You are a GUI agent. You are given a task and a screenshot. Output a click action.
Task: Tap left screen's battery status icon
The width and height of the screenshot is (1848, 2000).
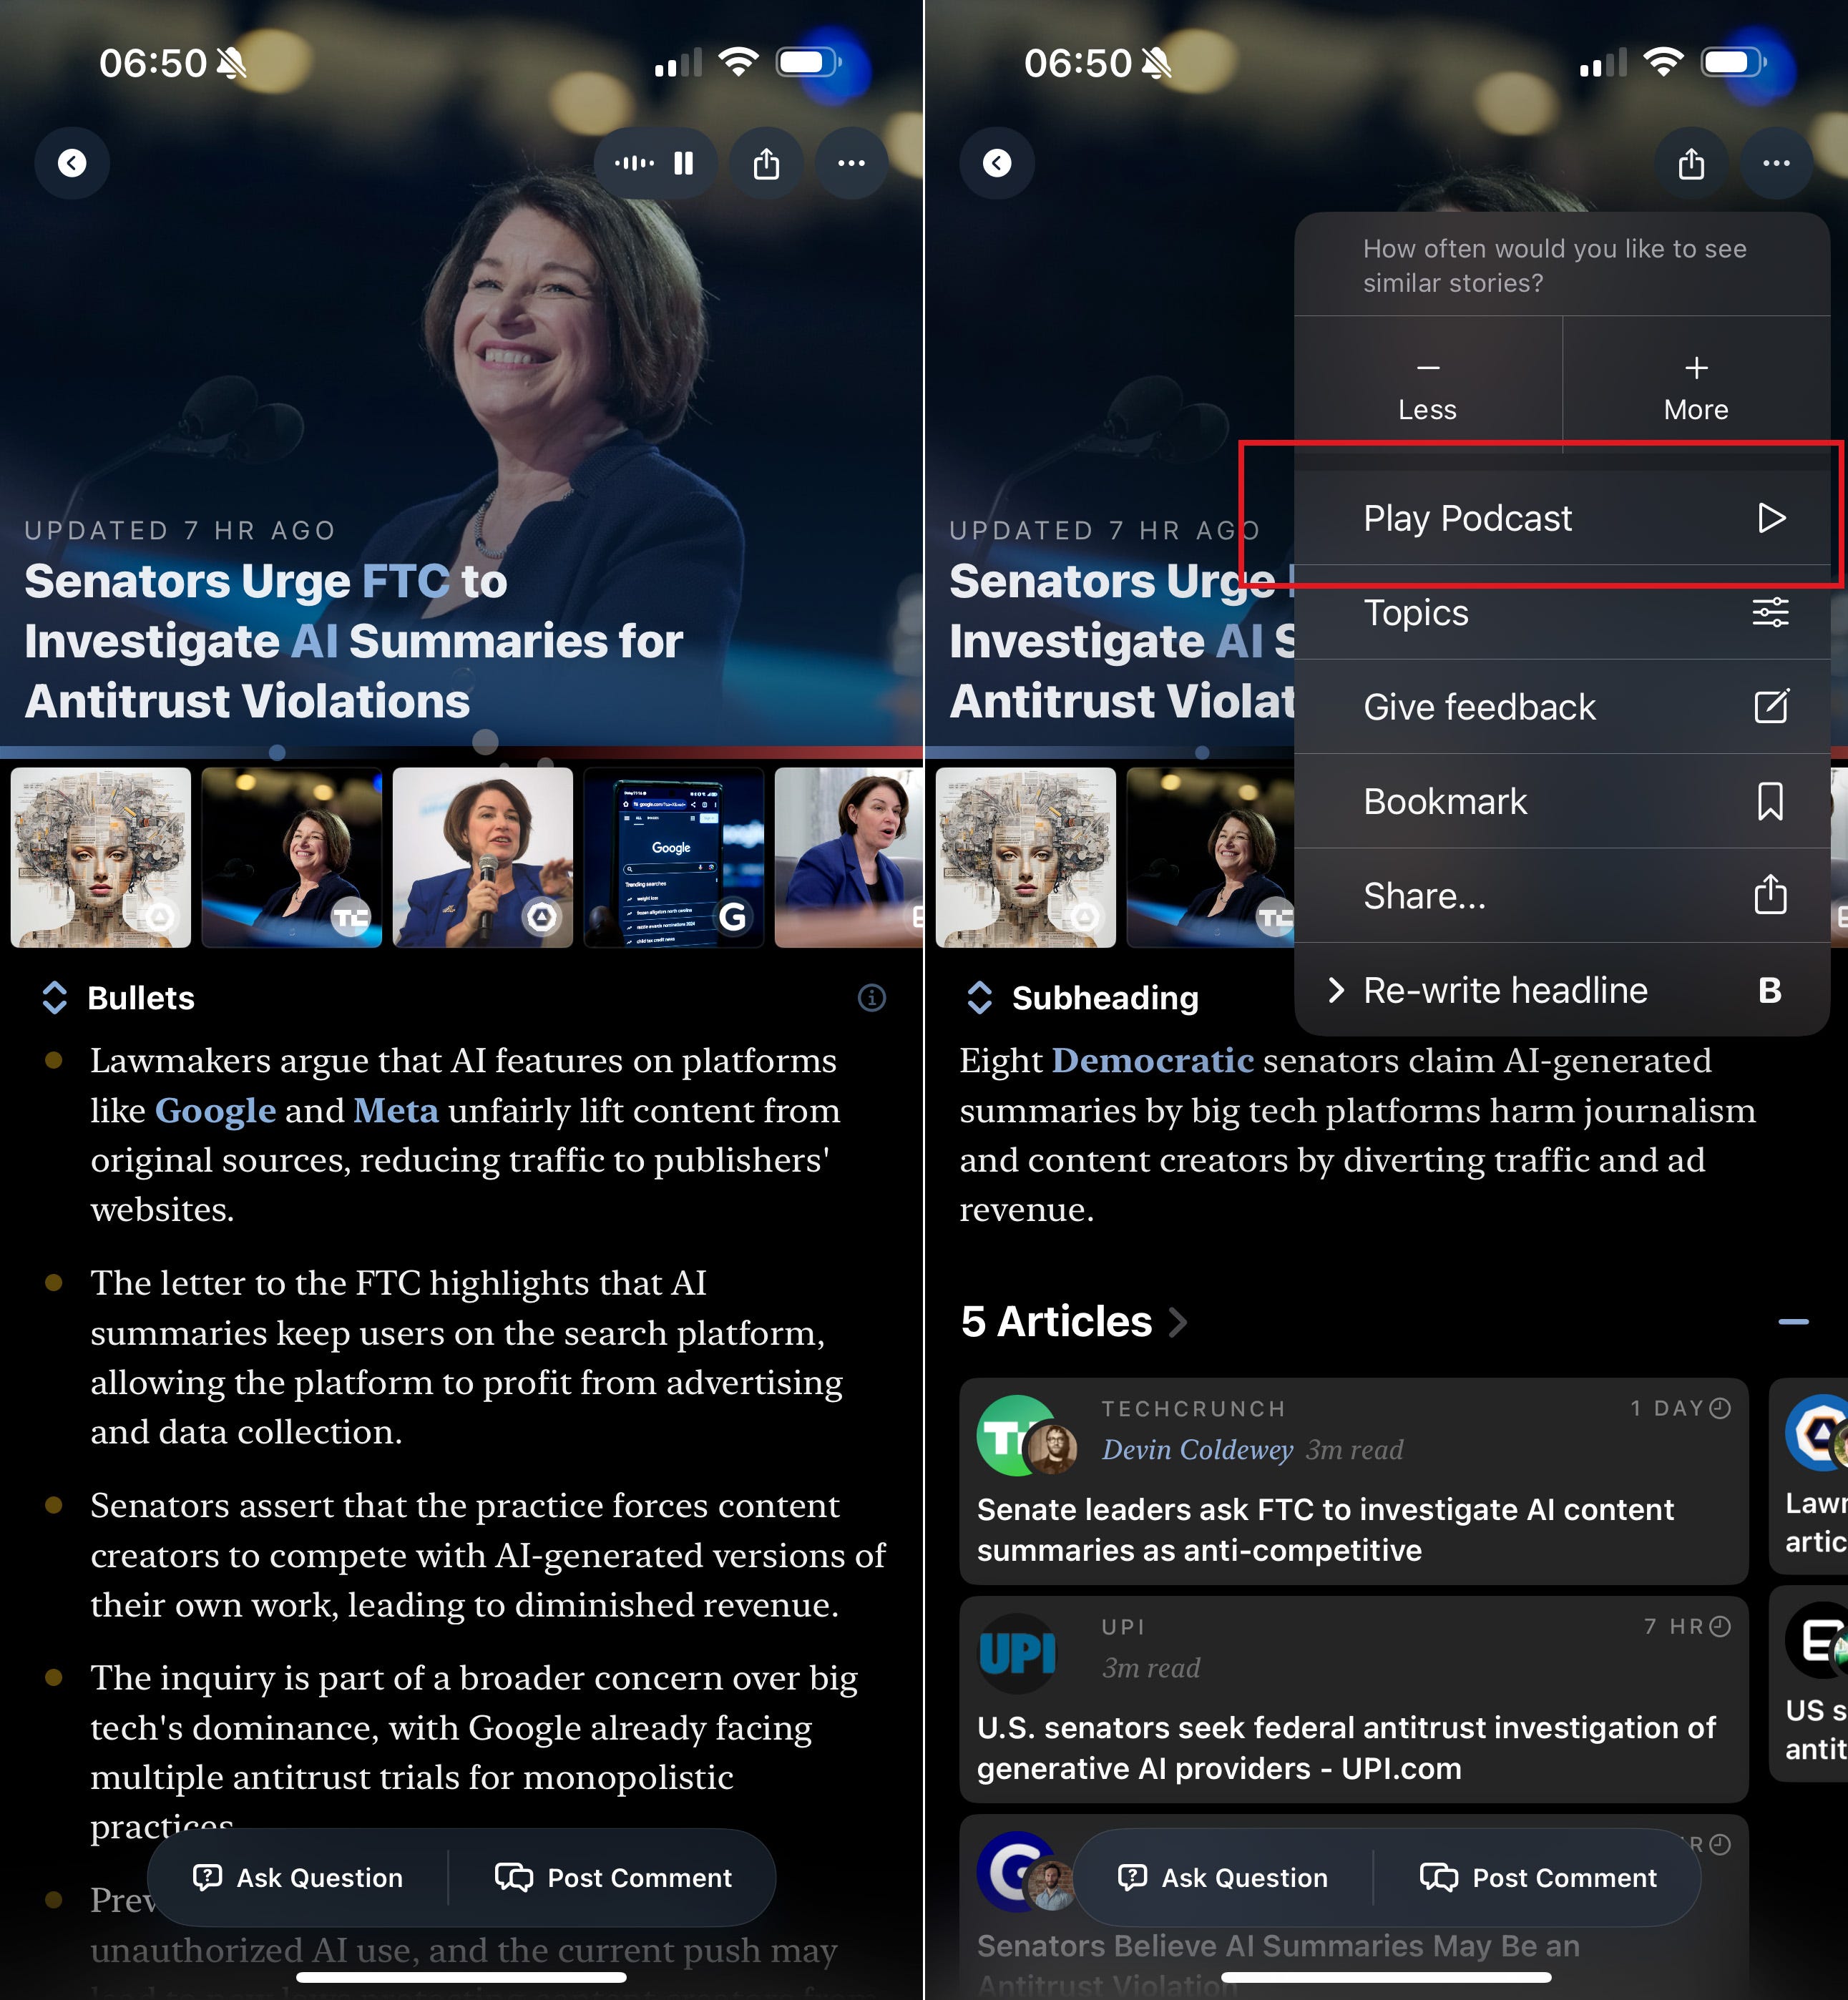808,63
